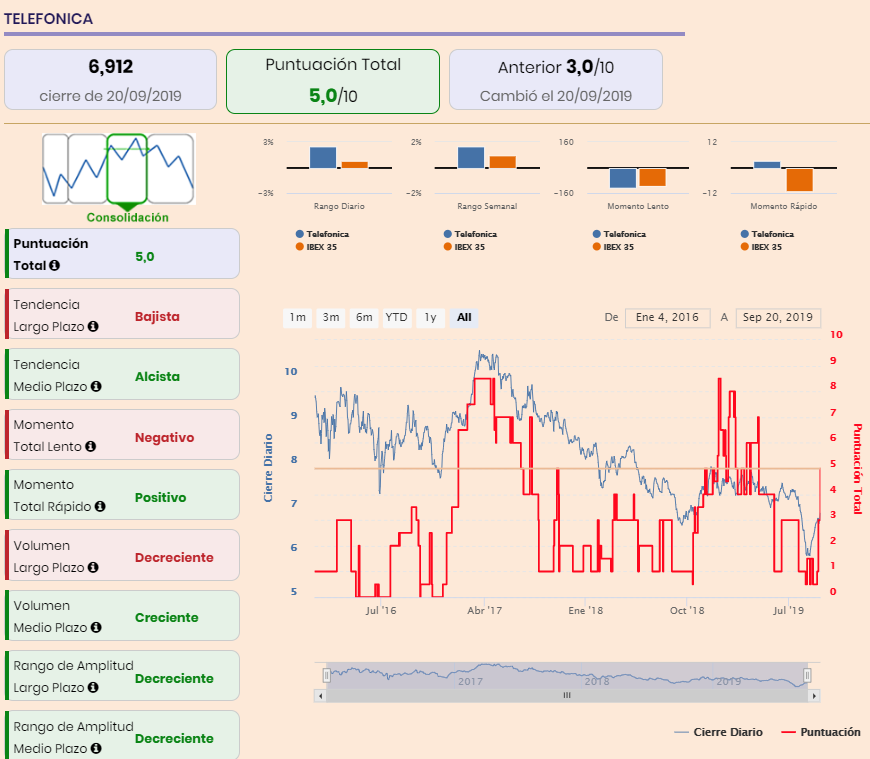The width and height of the screenshot is (870, 759).
Task: Open info icon for Volumen Medio Plazo
Action: pos(96,627)
